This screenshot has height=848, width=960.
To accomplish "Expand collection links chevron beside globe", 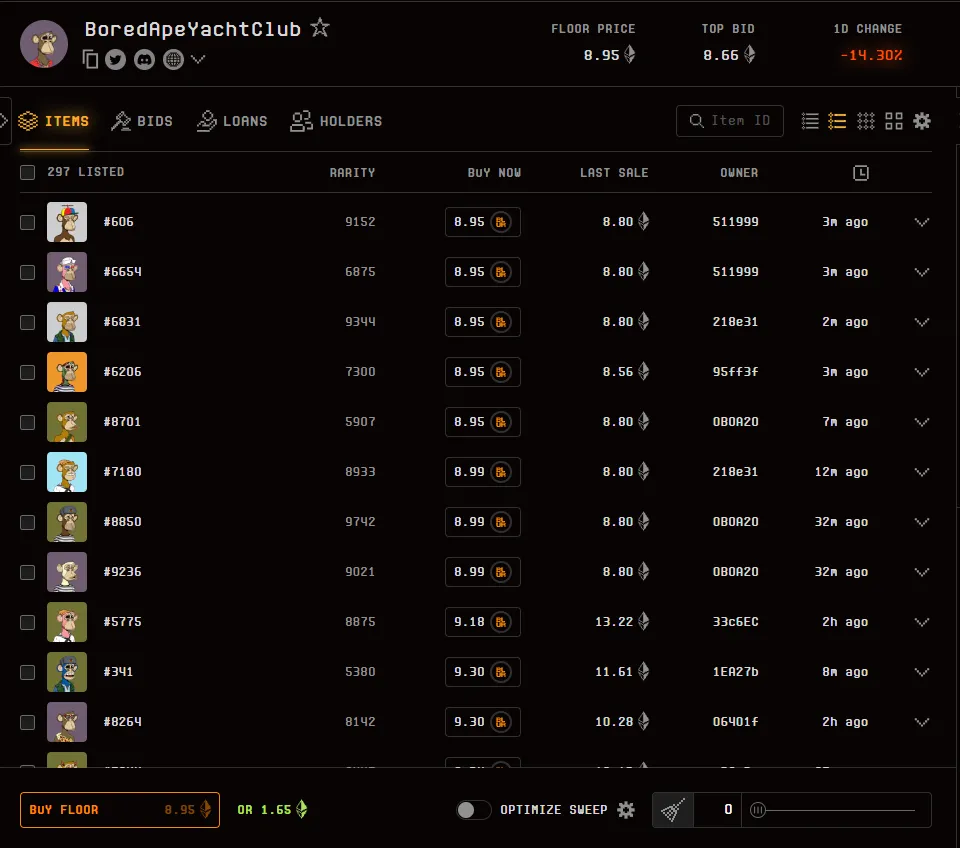I will [198, 59].
